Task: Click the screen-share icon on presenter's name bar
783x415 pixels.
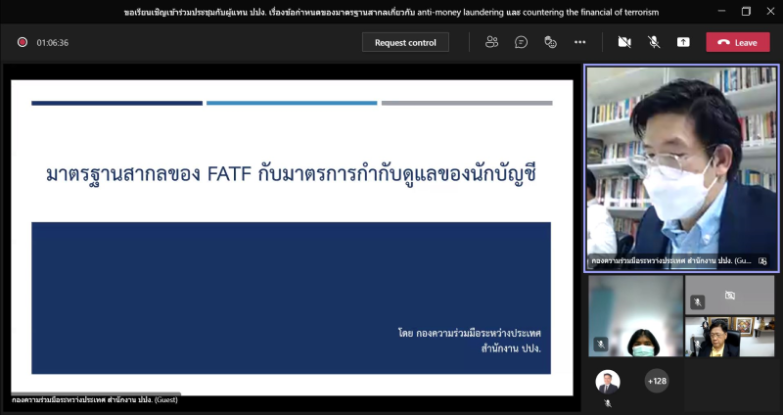Action: (x=763, y=261)
